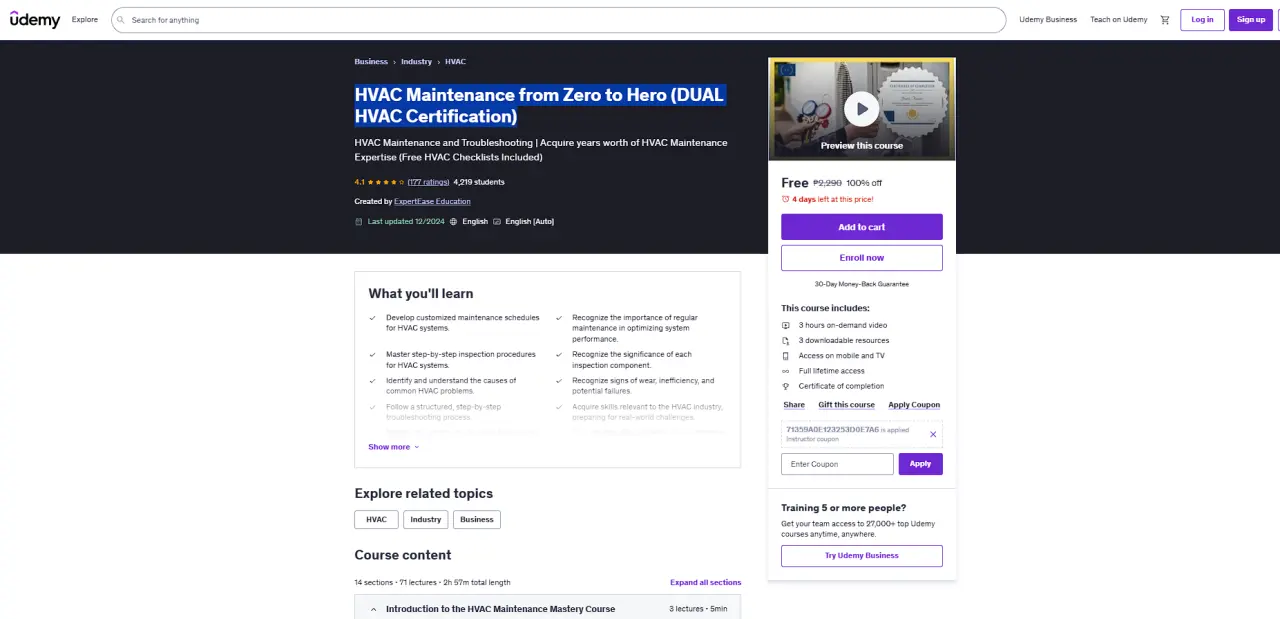
Task: Play the course preview video
Action: pos(861,108)
